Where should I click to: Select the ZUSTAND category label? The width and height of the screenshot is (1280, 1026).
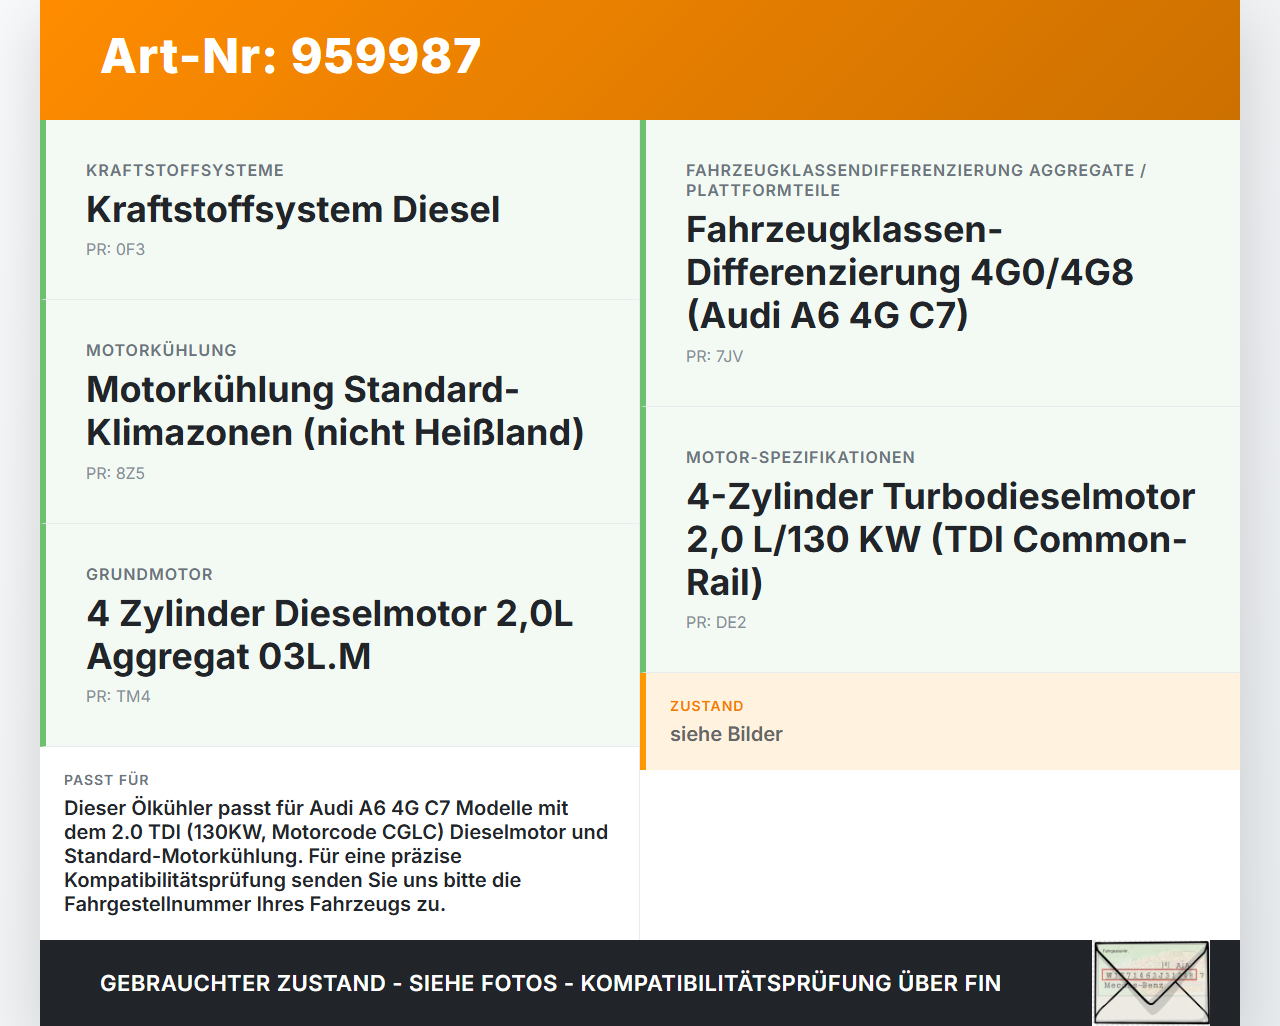tap(707, 706)
